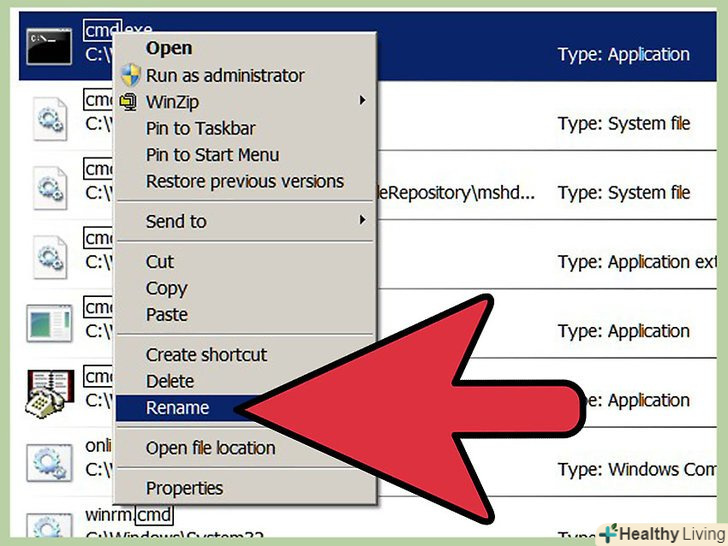Choose Paste in the context menu
The height and width of the screenshot is (546, 728).
(245, 315)
